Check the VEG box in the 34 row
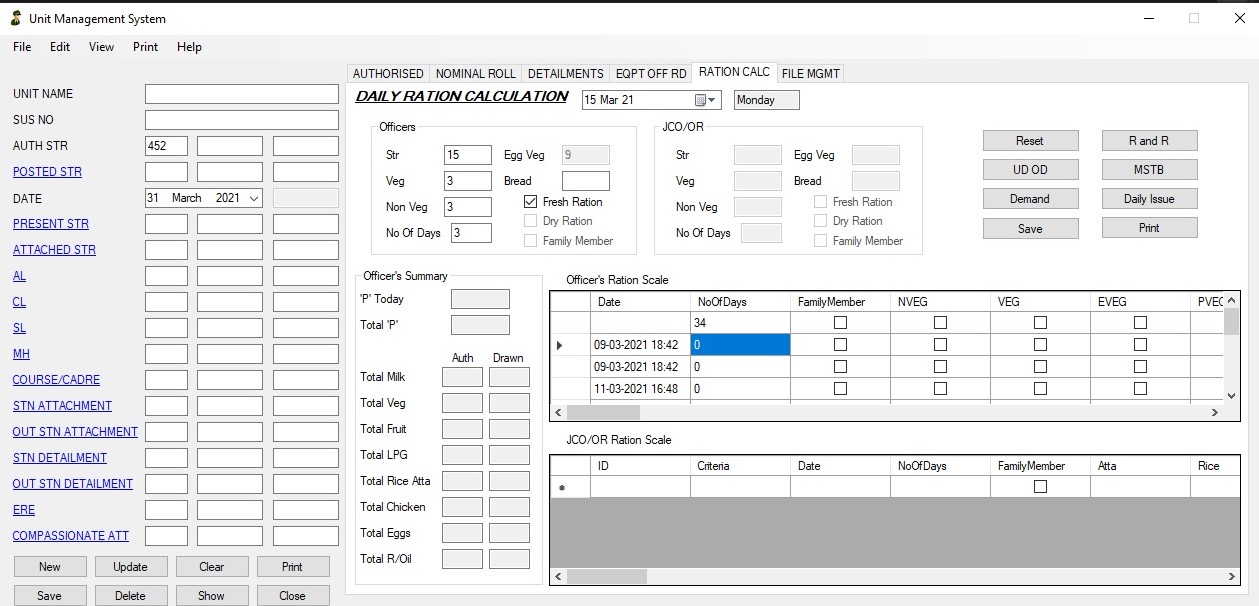This screenshot has width=1259, height=606. [x=1040, y=323]
